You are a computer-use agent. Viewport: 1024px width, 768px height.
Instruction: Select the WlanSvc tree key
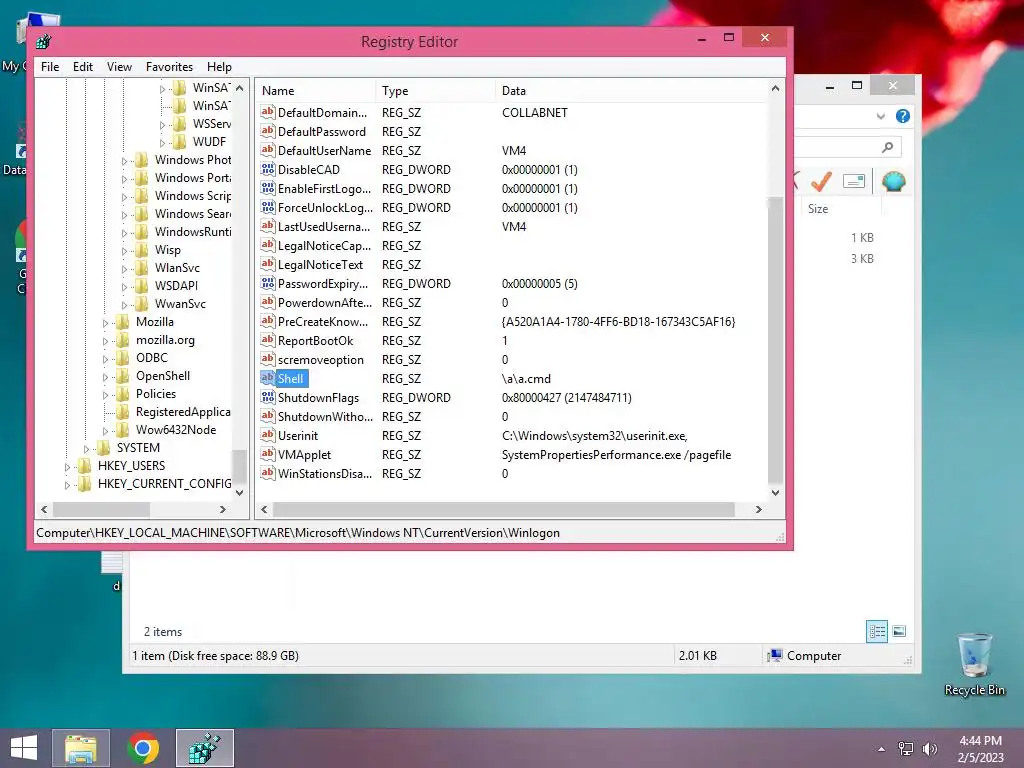click(x=177, y=268)
